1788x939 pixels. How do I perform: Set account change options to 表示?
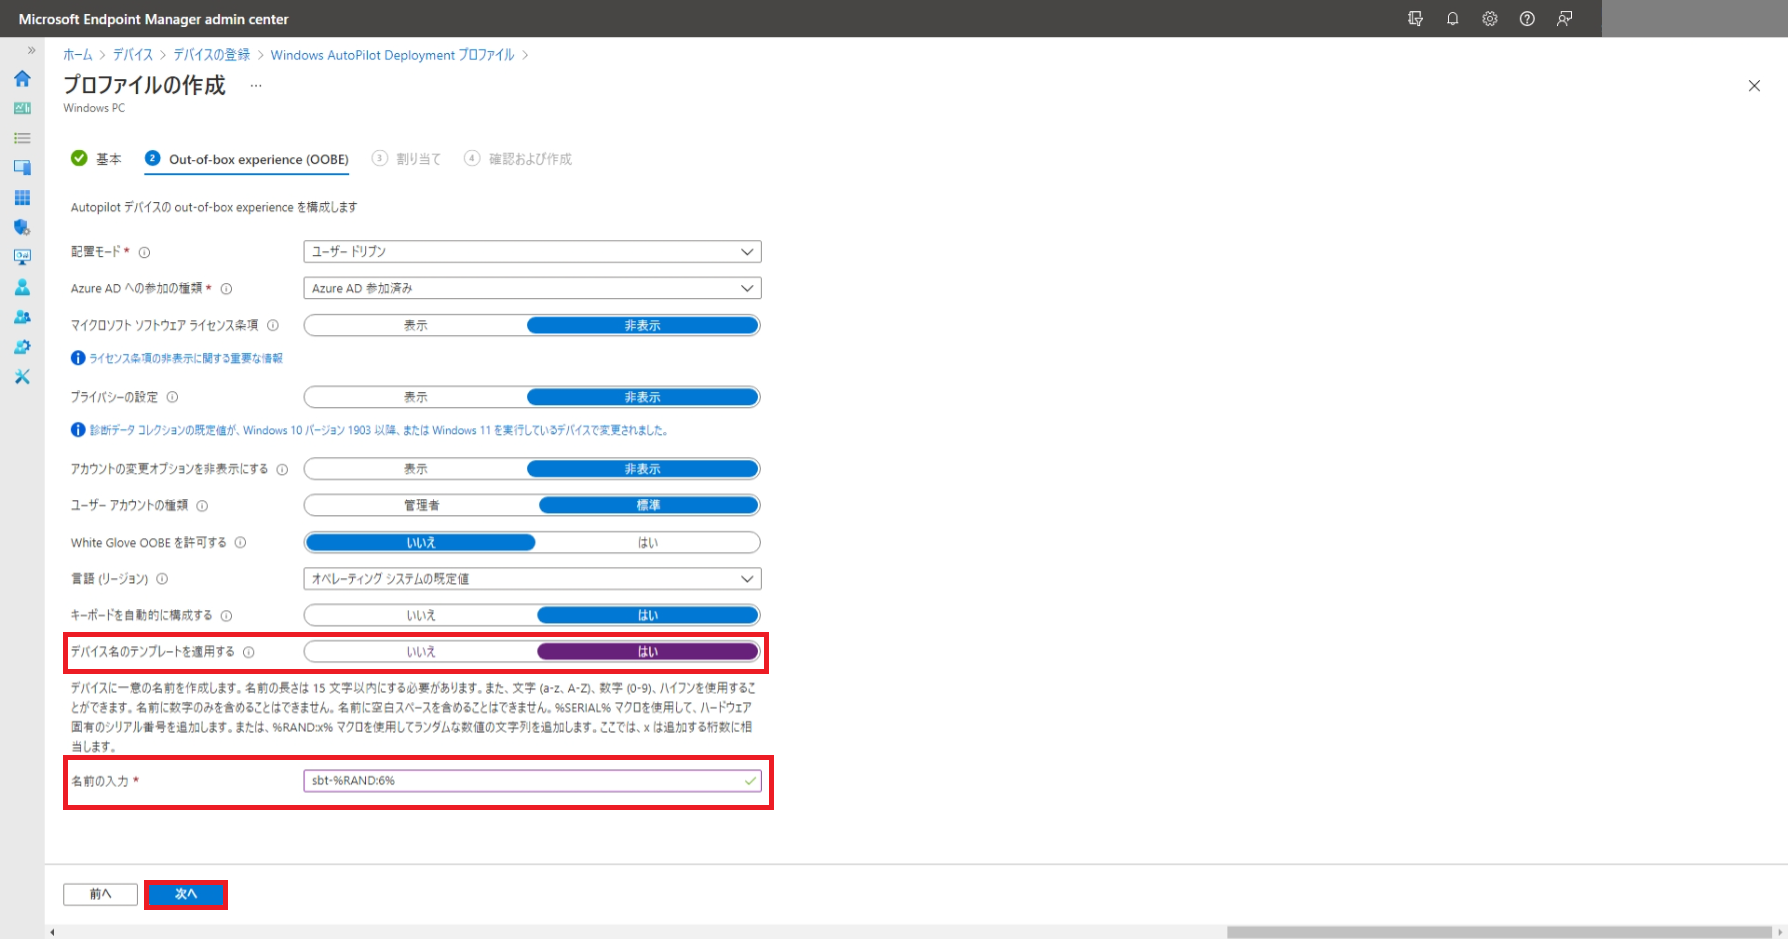click(x=416, y=469)
